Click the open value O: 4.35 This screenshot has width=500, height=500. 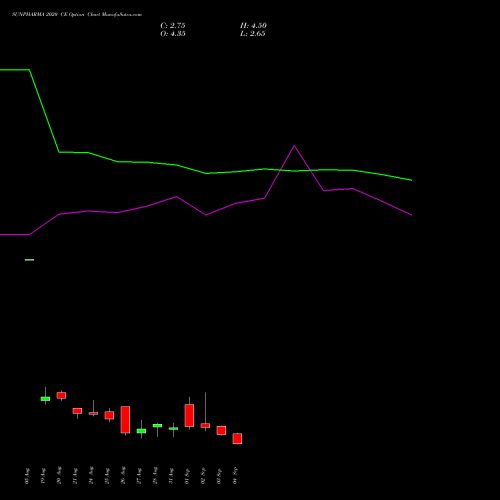[173, 34]
